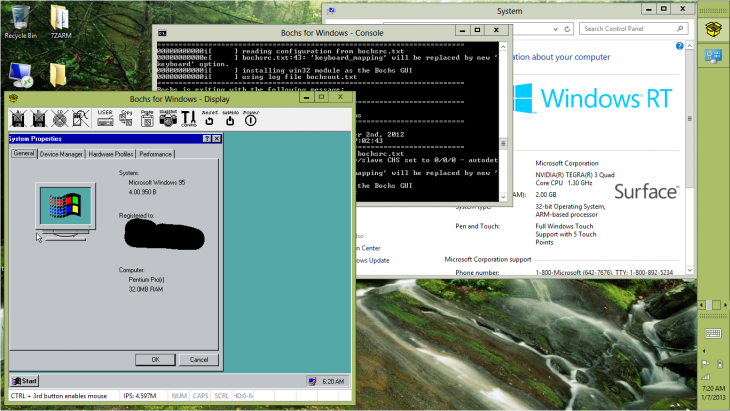Switch to the Device Manager tab
Image resolution: width=730 pixels, height=411 pixels.
click(x=61, y=154)
